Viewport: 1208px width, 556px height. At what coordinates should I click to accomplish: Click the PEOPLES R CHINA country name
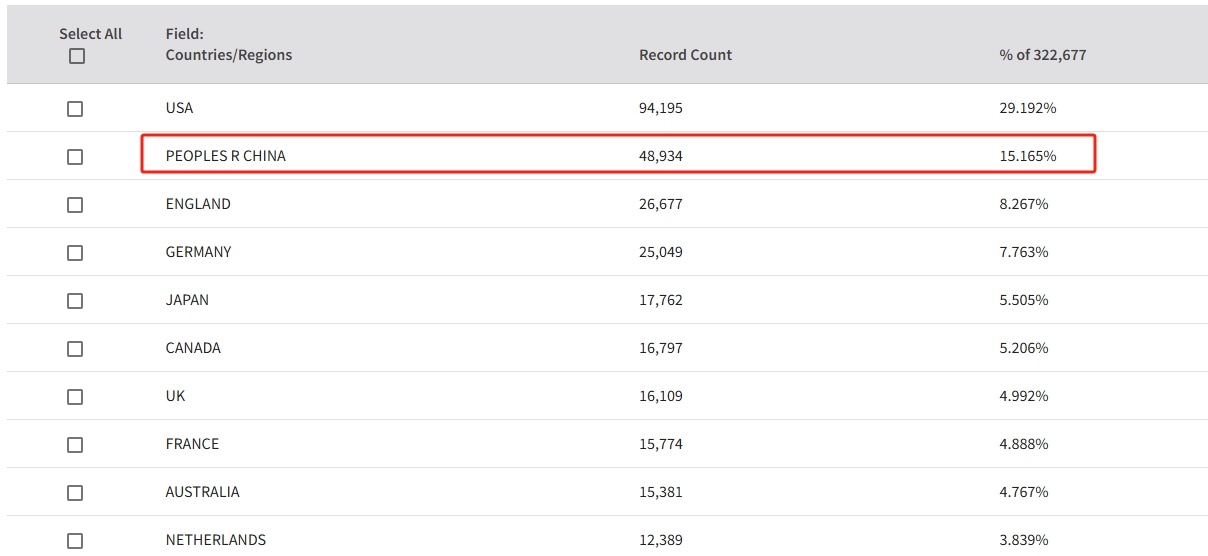[x=225, y=156]
